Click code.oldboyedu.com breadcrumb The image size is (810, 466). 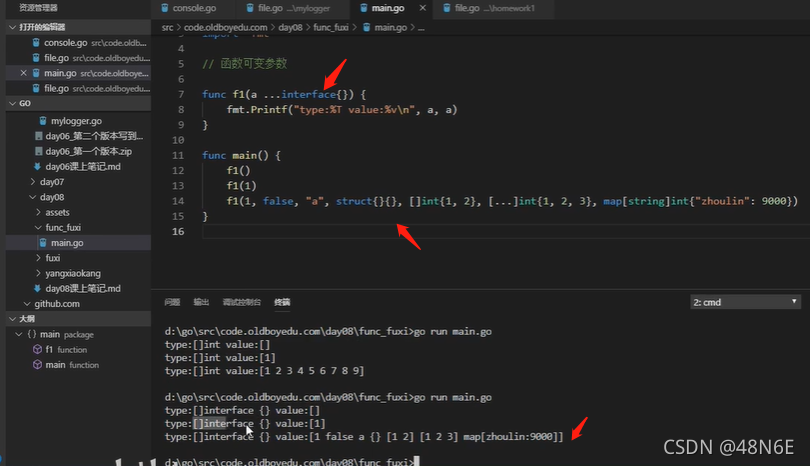[x=226, y=27]
